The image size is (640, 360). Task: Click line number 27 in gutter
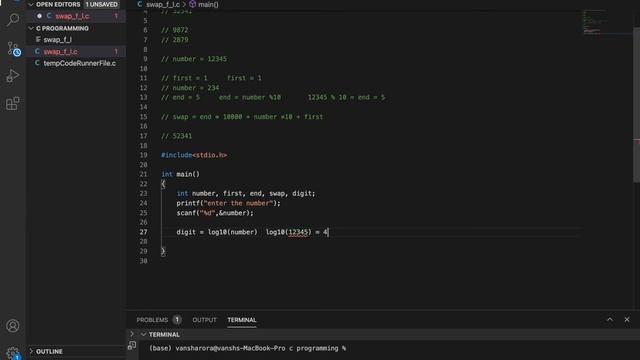[143, 232]
